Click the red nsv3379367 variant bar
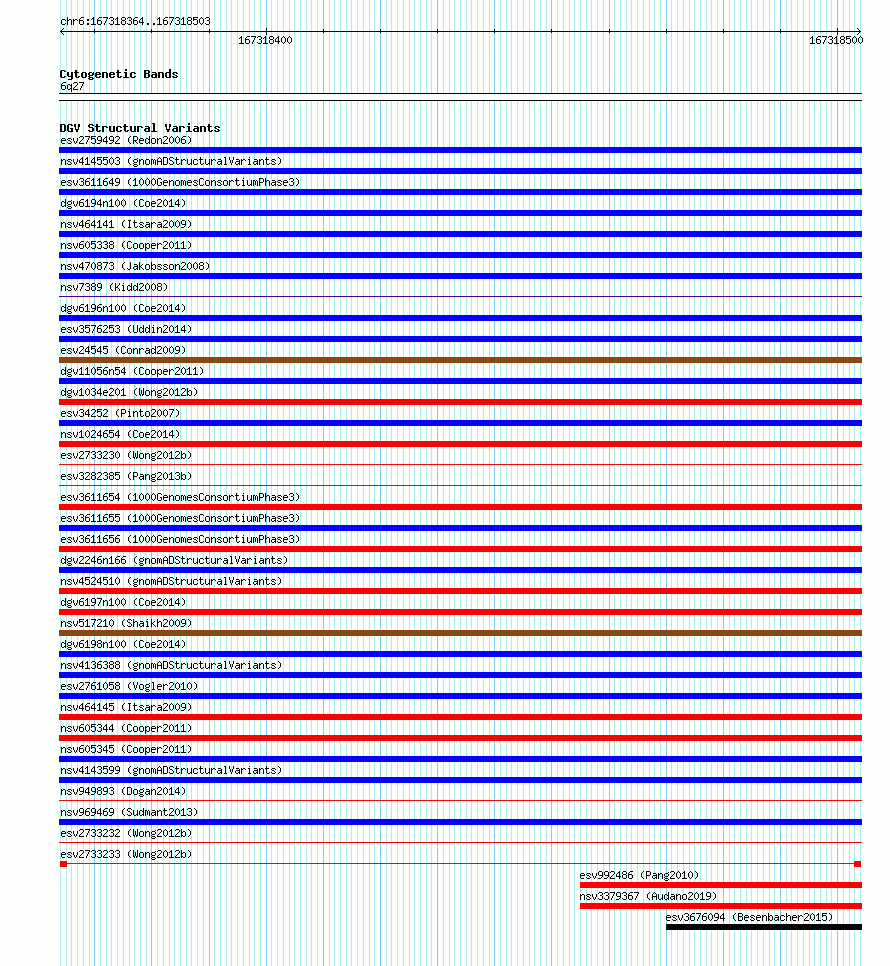 click(x=721, y=906)
